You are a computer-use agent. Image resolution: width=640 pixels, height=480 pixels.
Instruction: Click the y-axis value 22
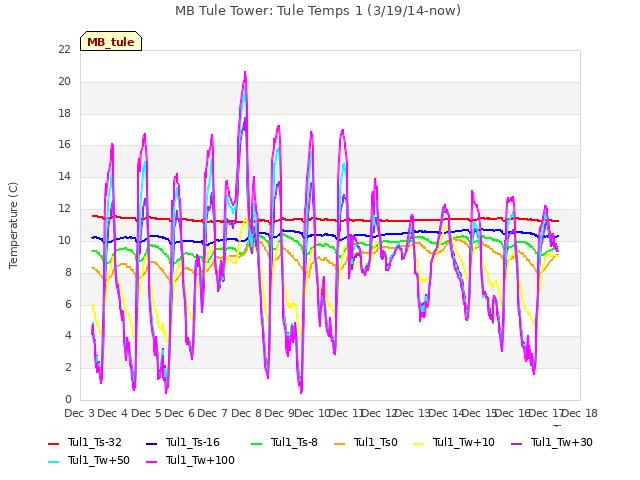click(64, 49)
